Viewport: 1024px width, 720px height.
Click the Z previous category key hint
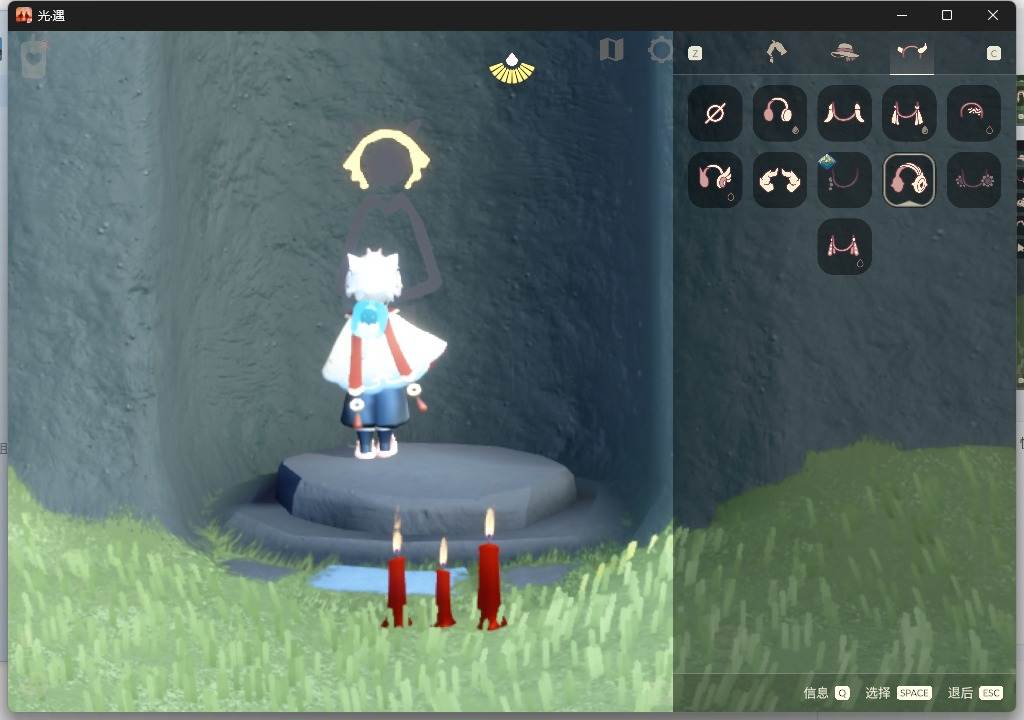pyautogui.click(x=695, y=53)
